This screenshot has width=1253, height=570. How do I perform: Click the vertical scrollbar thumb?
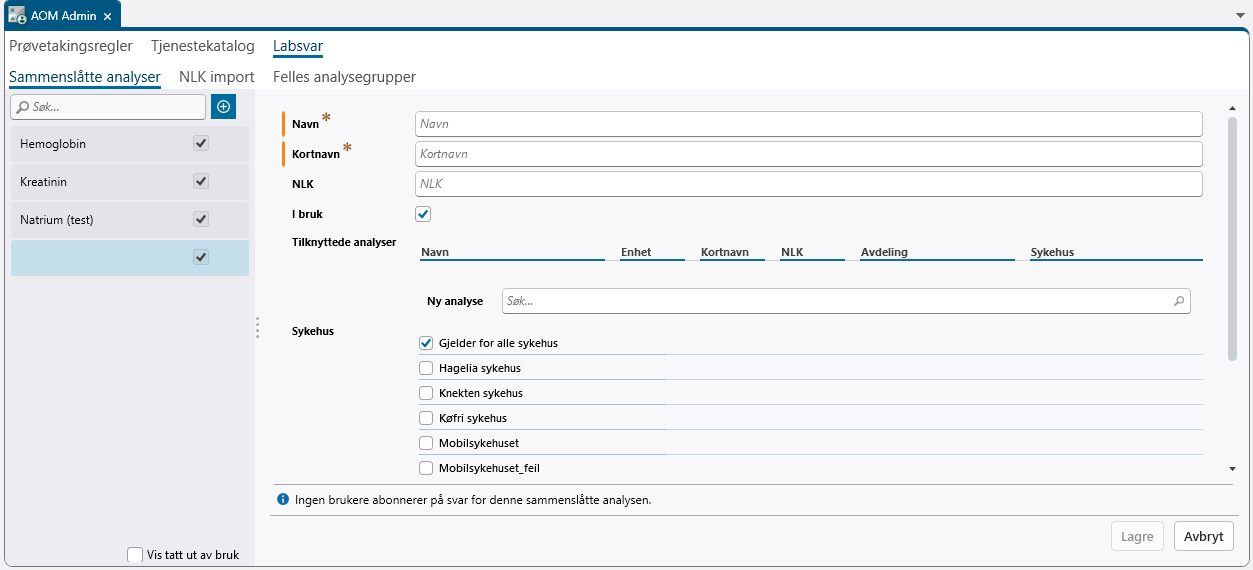point(1232,237)
